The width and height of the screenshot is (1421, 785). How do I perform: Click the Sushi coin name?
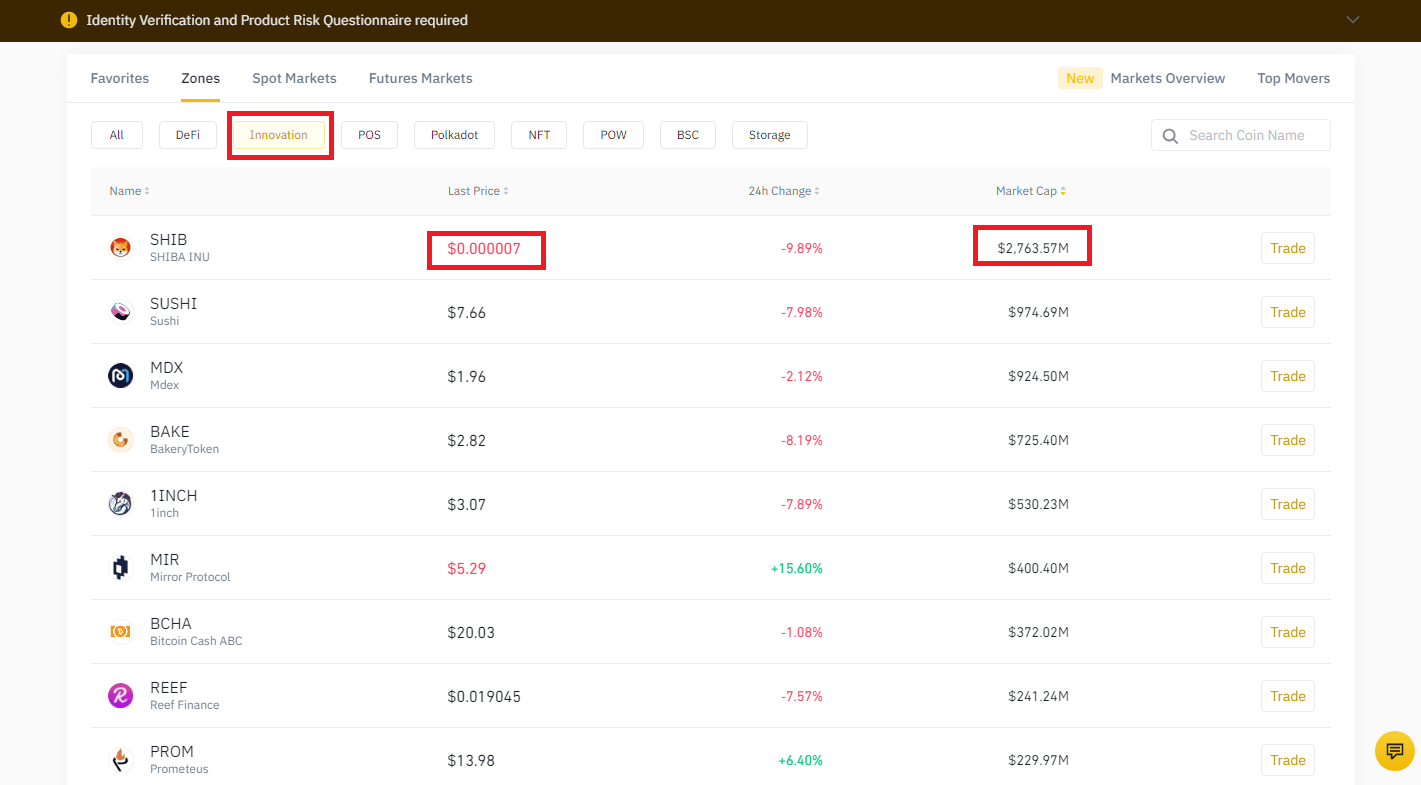click(x=165, y=321)
